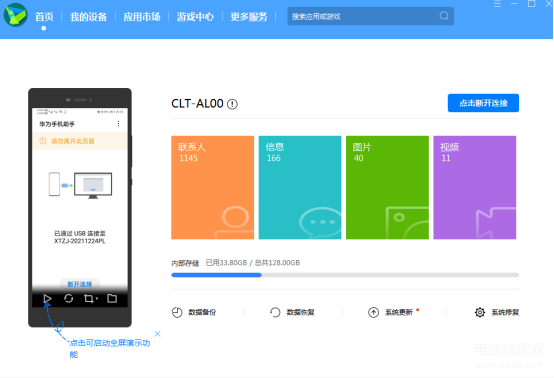Click the CLT-AL00 device name
554x378 pixels.
point(197,104)
